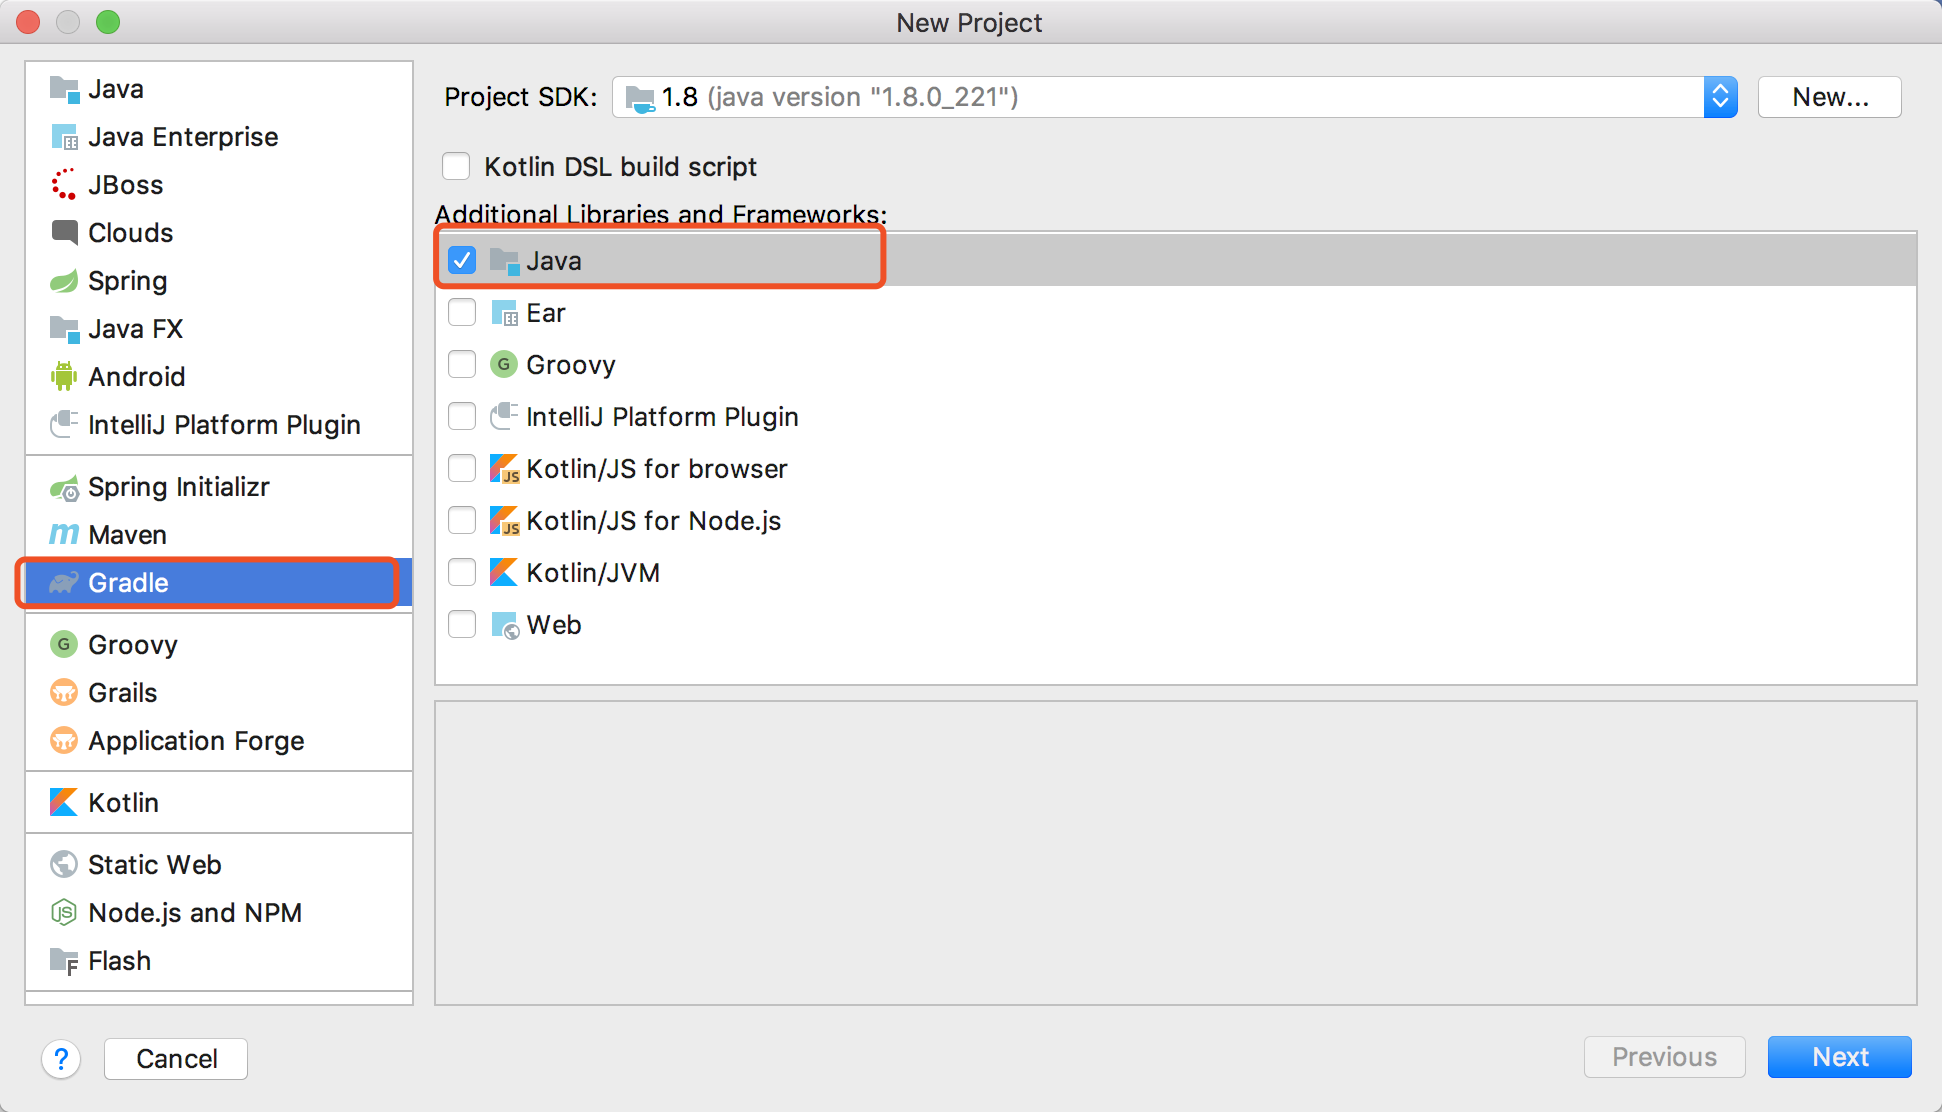The image size is (1942, 1112).
Task: Select Java Enterprise project type label
Action: [x=183, y=137]
